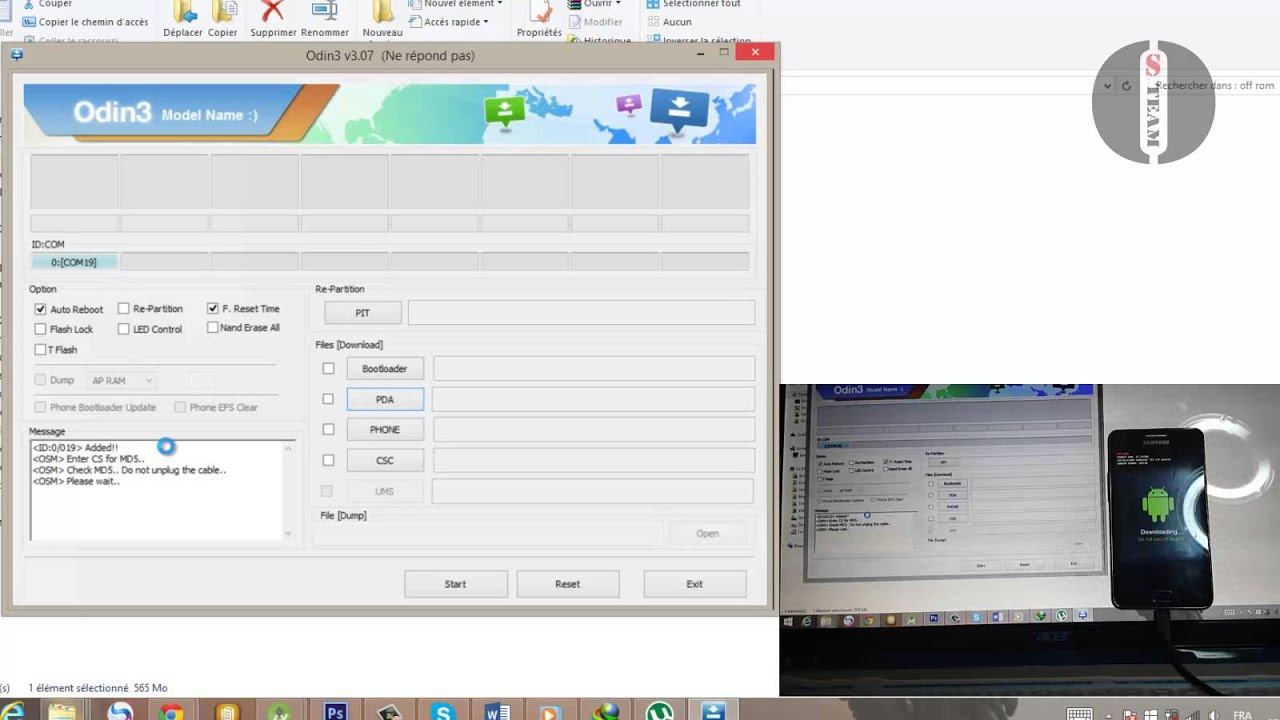This screenshot has width=1280, height=720.
Task: Click the PIT button
Action: click(362, 313)
